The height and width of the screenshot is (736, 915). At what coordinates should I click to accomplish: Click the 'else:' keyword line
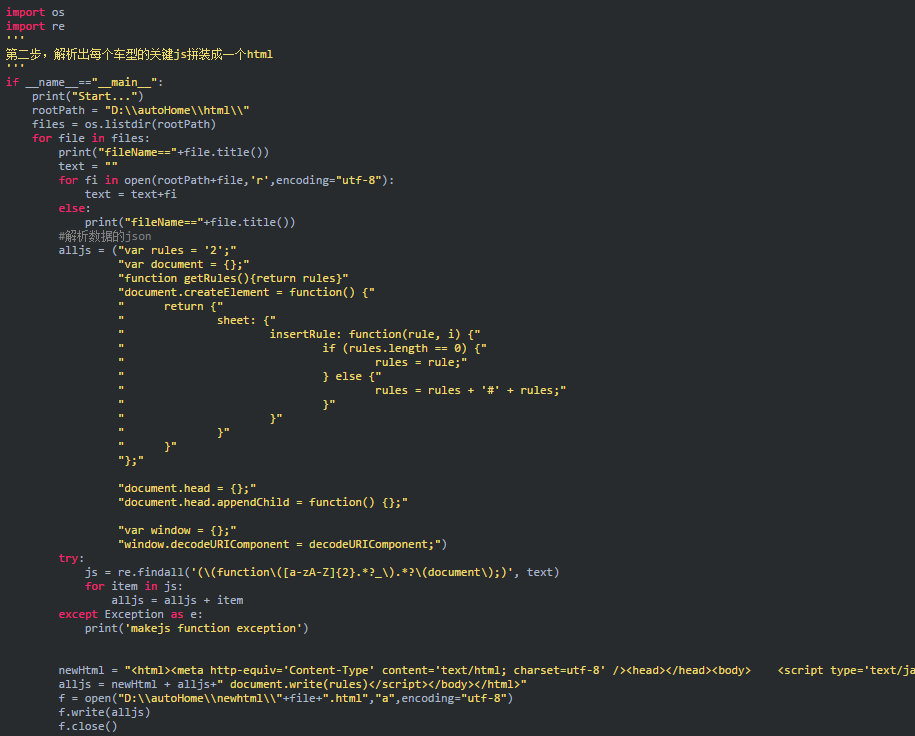click(x=74, y=208)
